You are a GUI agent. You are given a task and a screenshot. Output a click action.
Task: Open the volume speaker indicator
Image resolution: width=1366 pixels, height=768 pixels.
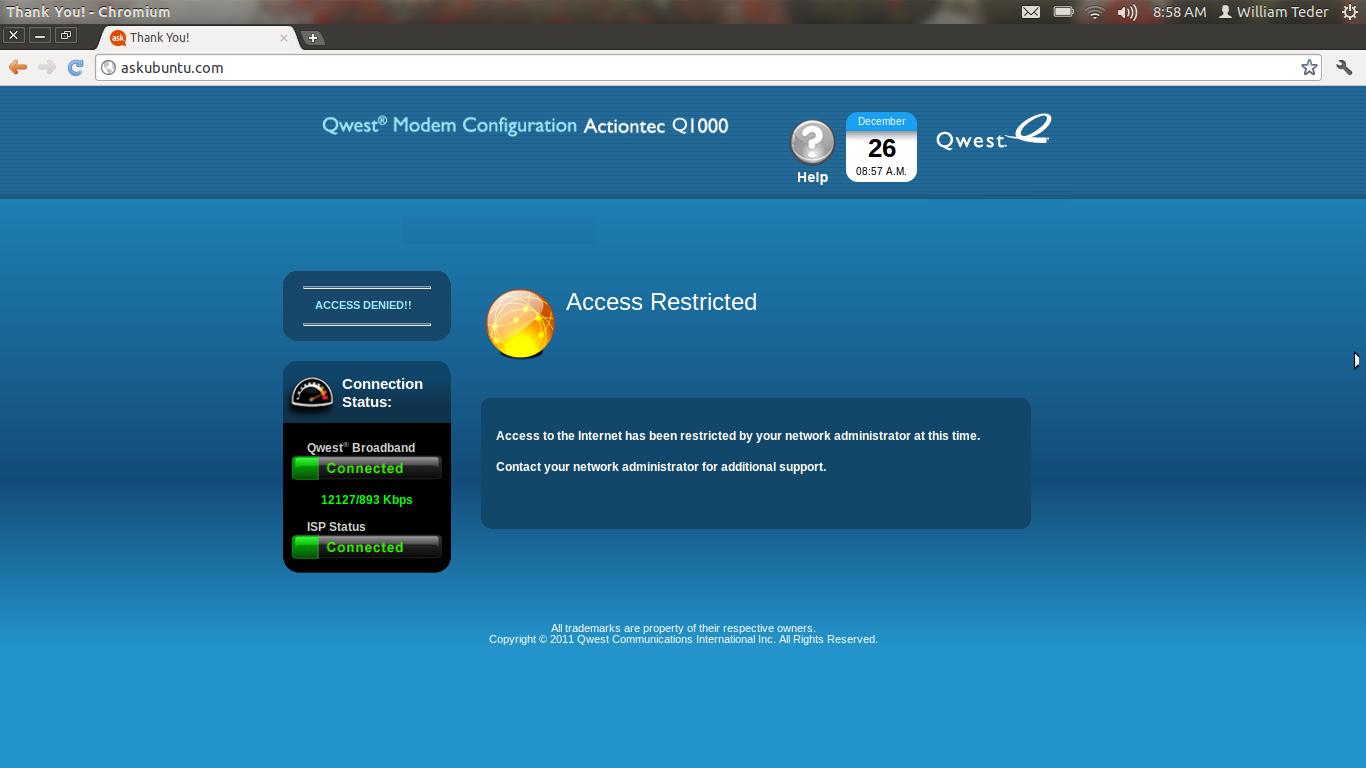point(1127,12)
